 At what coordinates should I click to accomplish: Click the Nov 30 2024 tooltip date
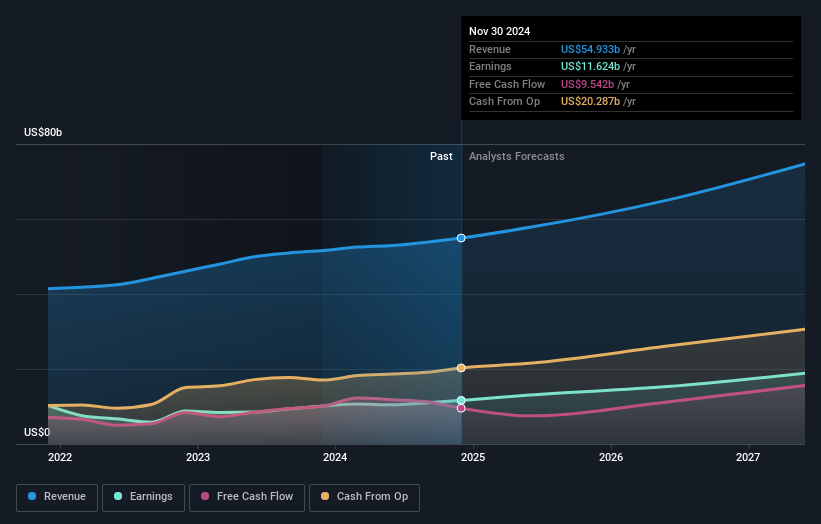click(500, 31)
